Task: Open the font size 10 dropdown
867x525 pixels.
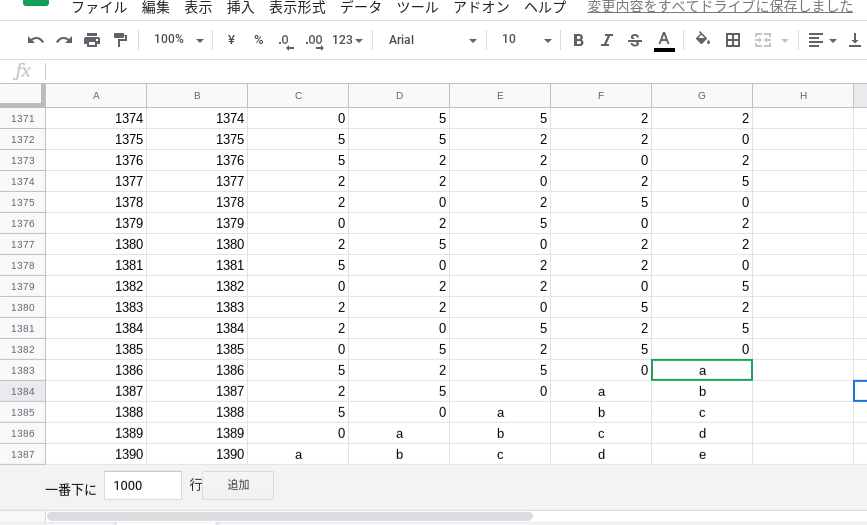Action: coord(526,39)
